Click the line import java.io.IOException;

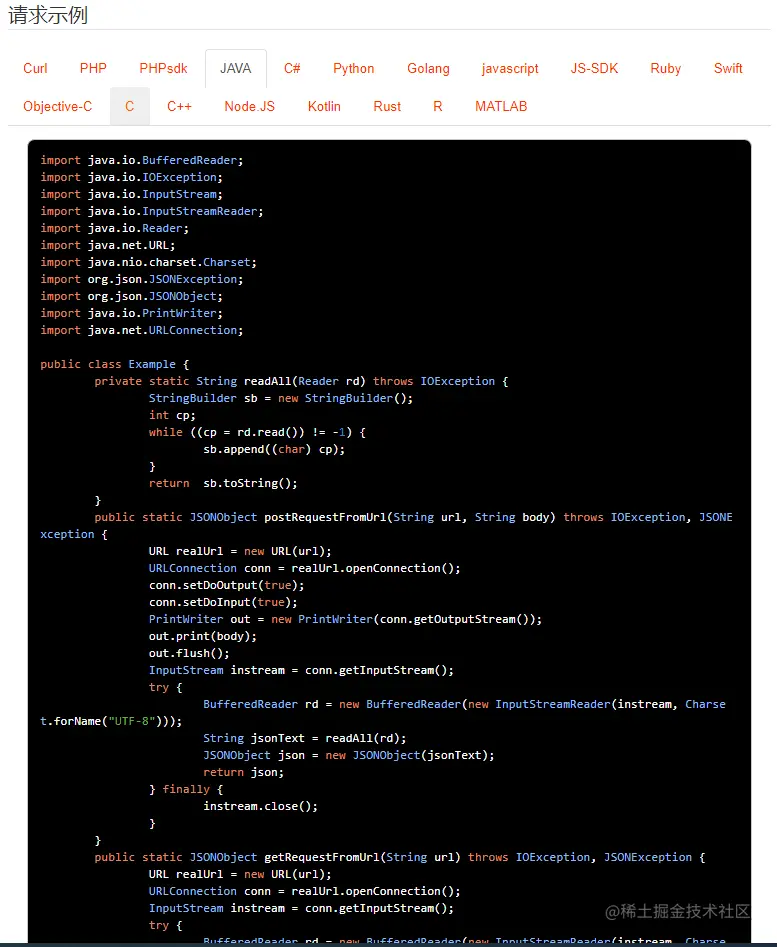(132, 177)
